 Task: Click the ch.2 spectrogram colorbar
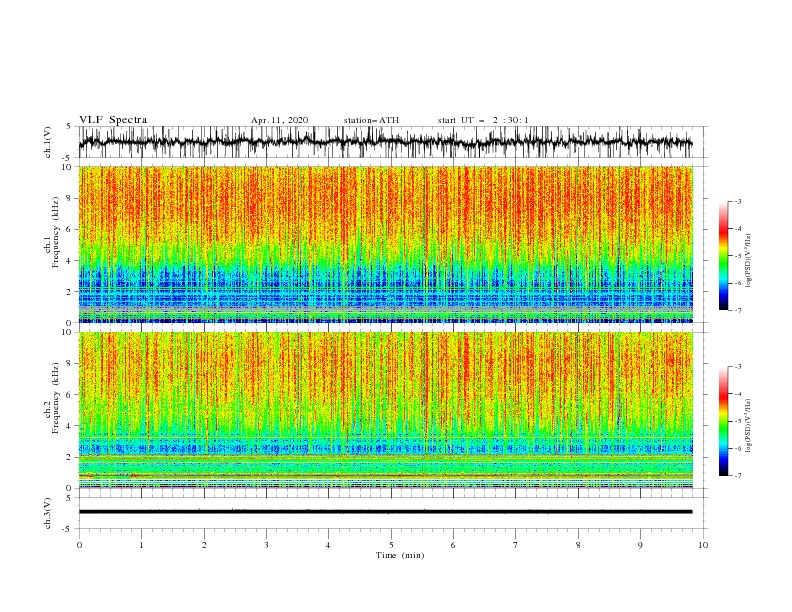pos(723,421)
